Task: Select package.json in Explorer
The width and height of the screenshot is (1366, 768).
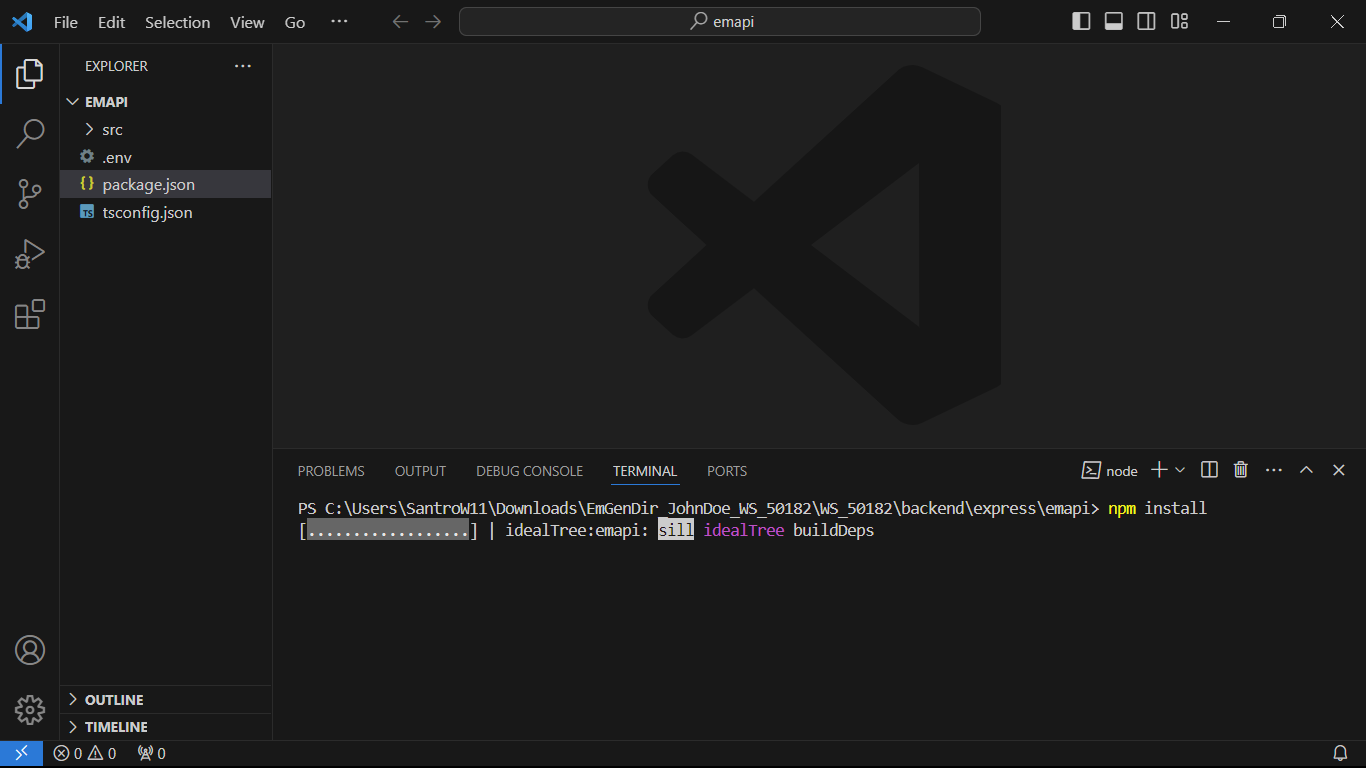Action: point(165,185)
